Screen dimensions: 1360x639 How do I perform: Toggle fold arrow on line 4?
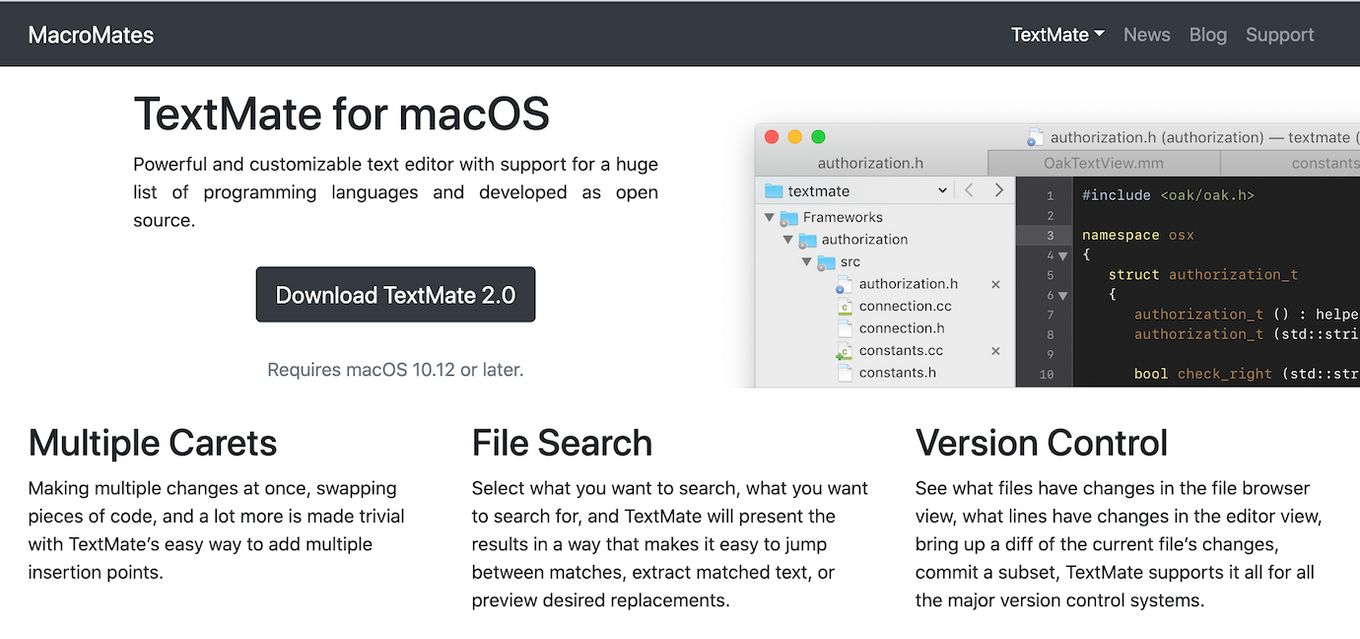coord(1063,256)
